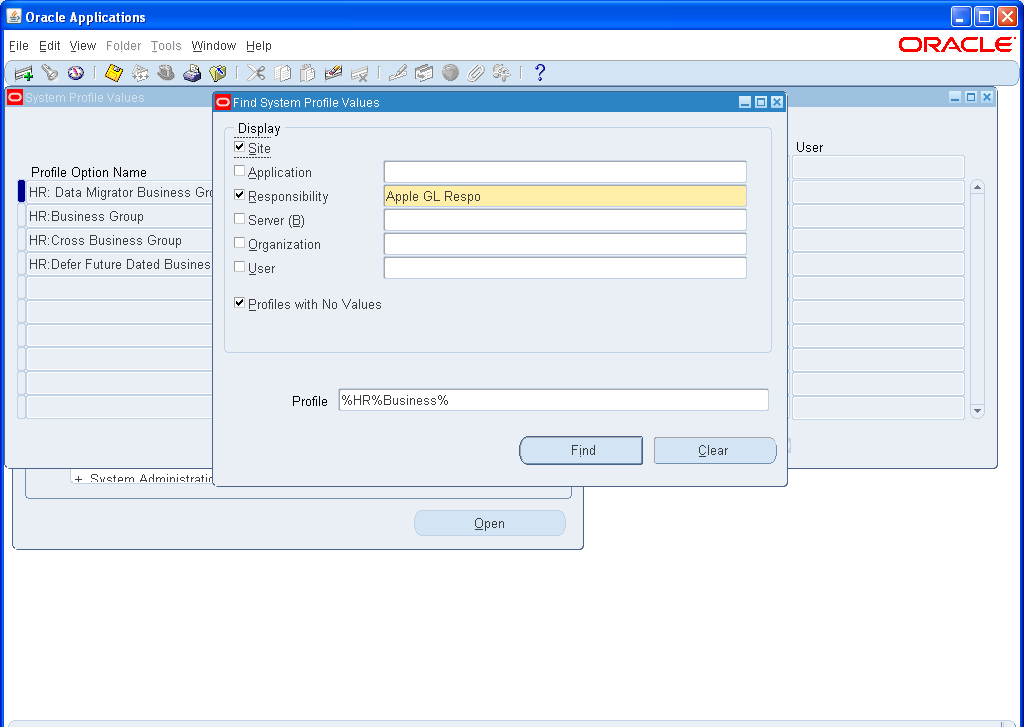Open Window Help via the question mark icon
Image resolution: width=1024 pixels, height=727 pixels.
[x=539, y=72]
